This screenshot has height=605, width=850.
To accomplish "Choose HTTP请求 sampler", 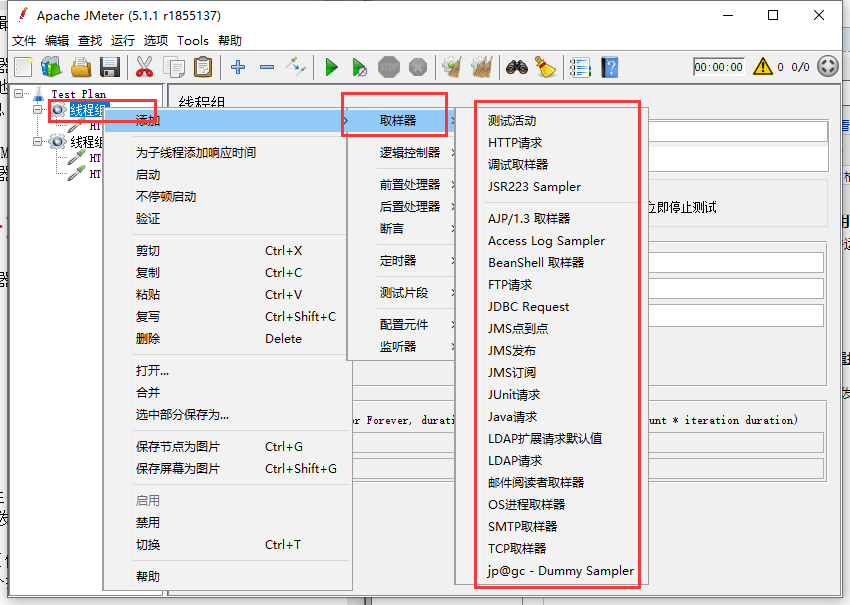I will click(552, 143).
